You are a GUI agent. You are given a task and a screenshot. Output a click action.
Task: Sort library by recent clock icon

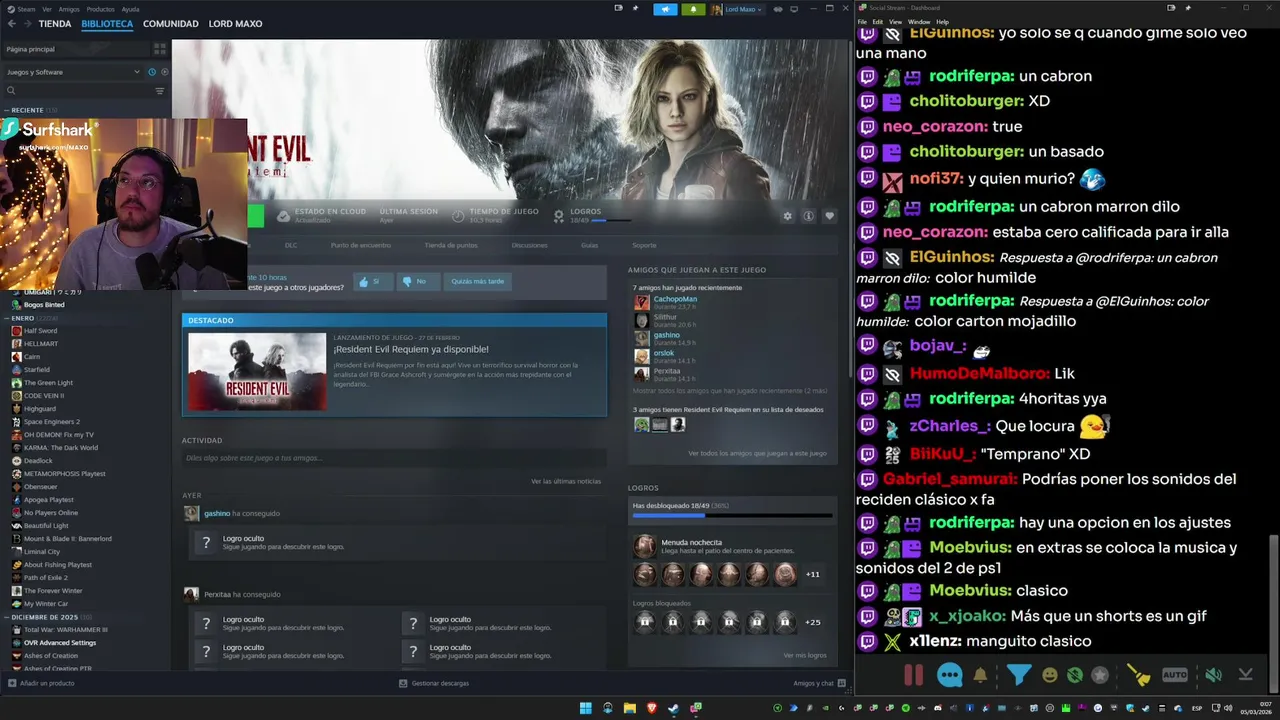point(152,72)
